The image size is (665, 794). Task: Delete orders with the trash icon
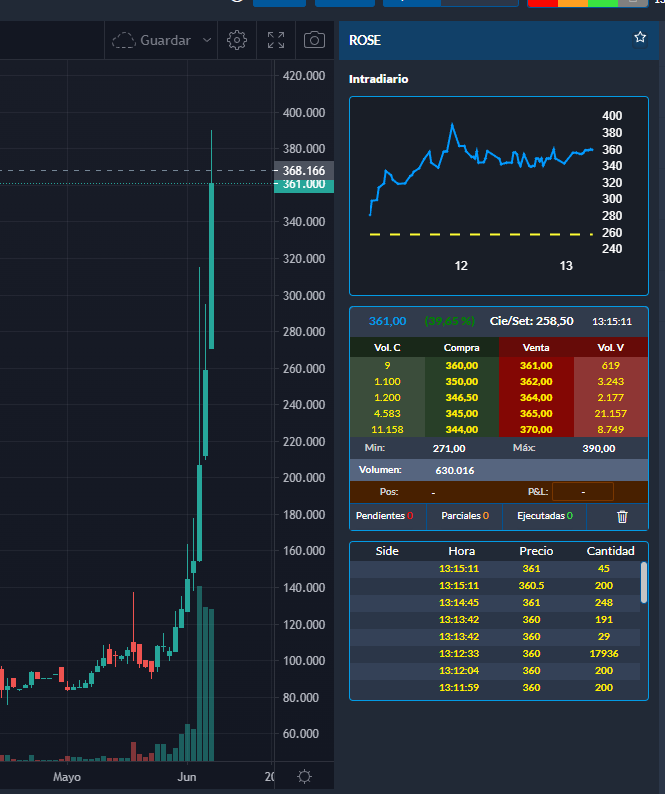tap(622, 517)
